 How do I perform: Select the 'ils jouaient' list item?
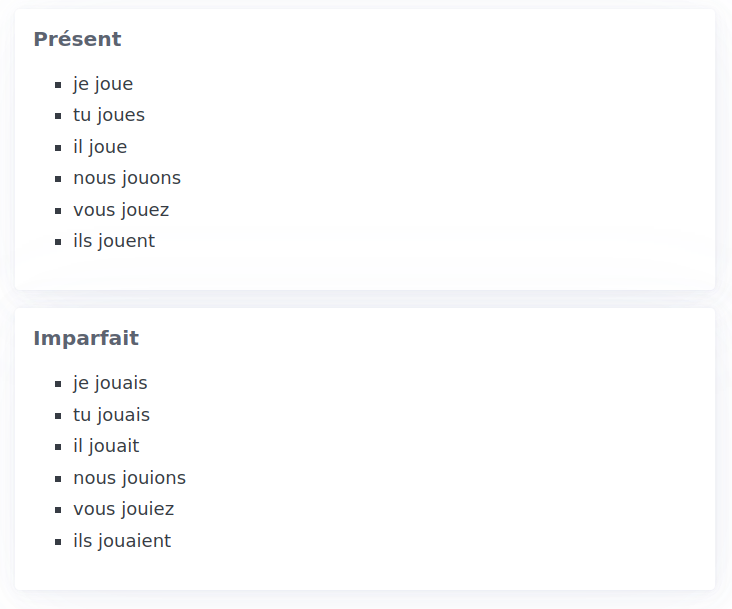(x=122, y=541)
